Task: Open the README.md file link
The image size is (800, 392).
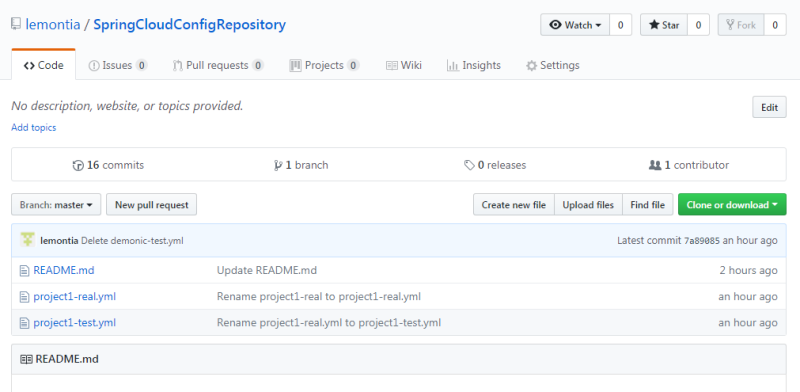Action: [64, 271]
